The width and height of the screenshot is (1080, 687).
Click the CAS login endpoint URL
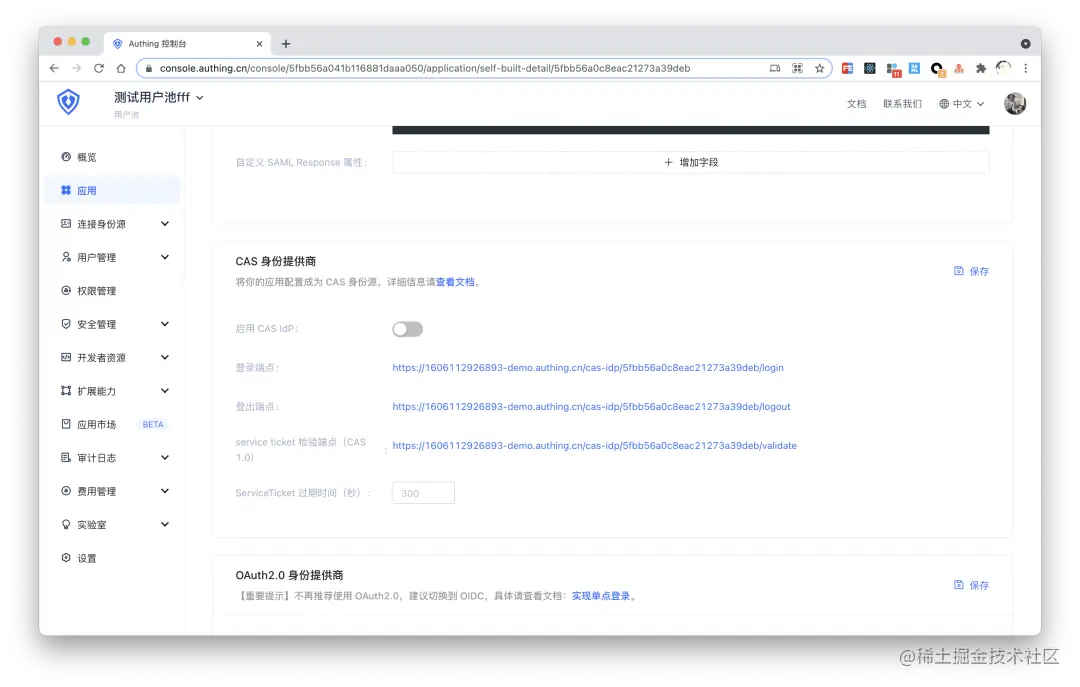pos(588,368)
